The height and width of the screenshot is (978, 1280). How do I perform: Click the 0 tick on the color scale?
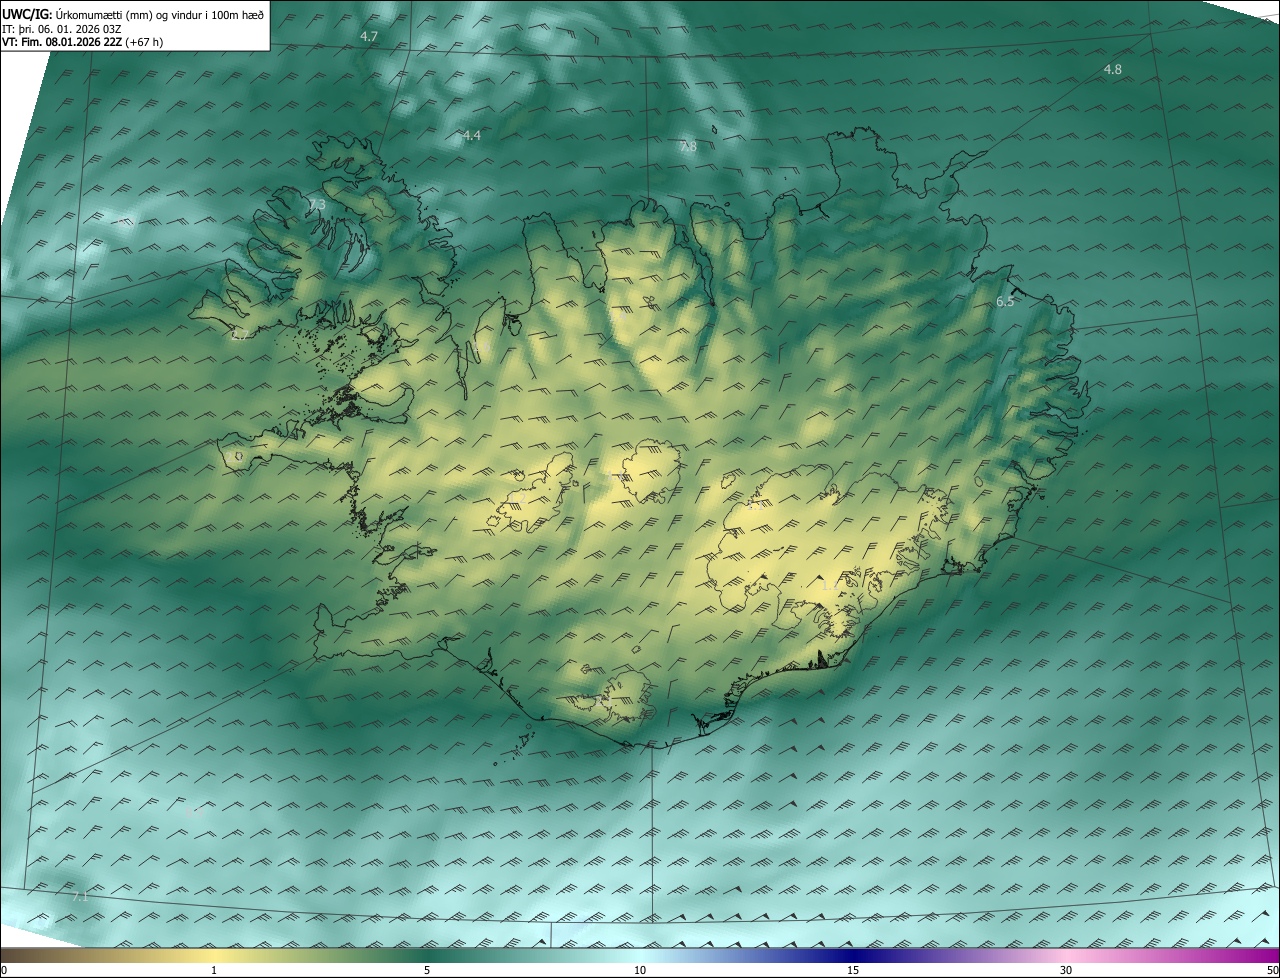coord(4,970)
